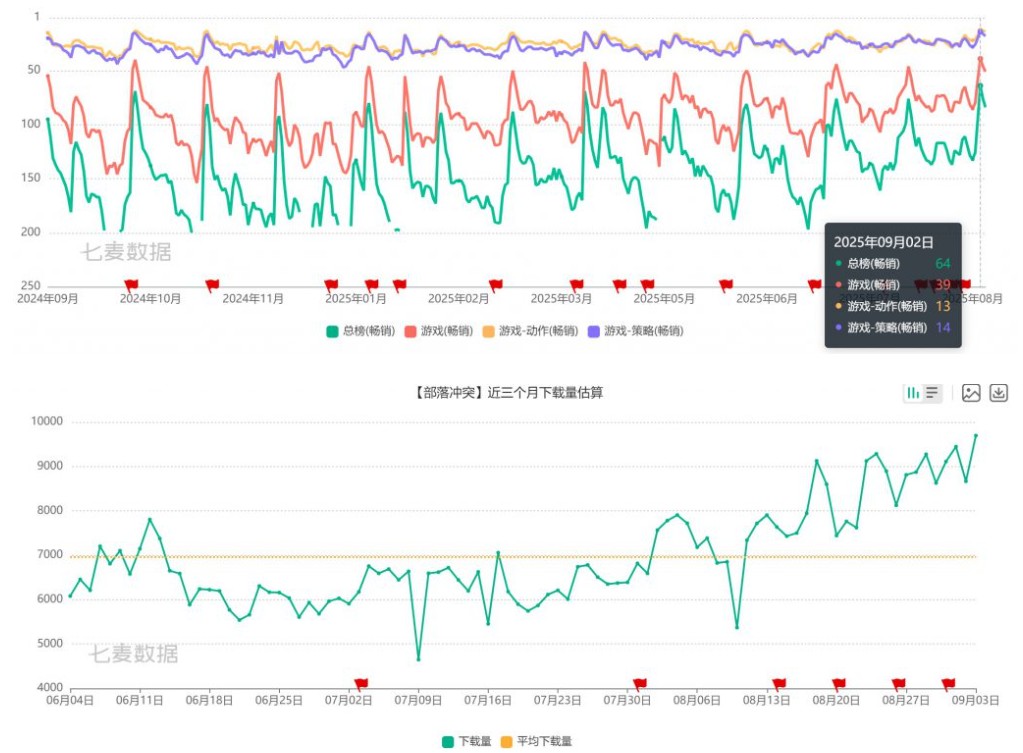1023x753 pixels.
Task: Click the red flag at 07月02日
Action: (x=361, y=684)
